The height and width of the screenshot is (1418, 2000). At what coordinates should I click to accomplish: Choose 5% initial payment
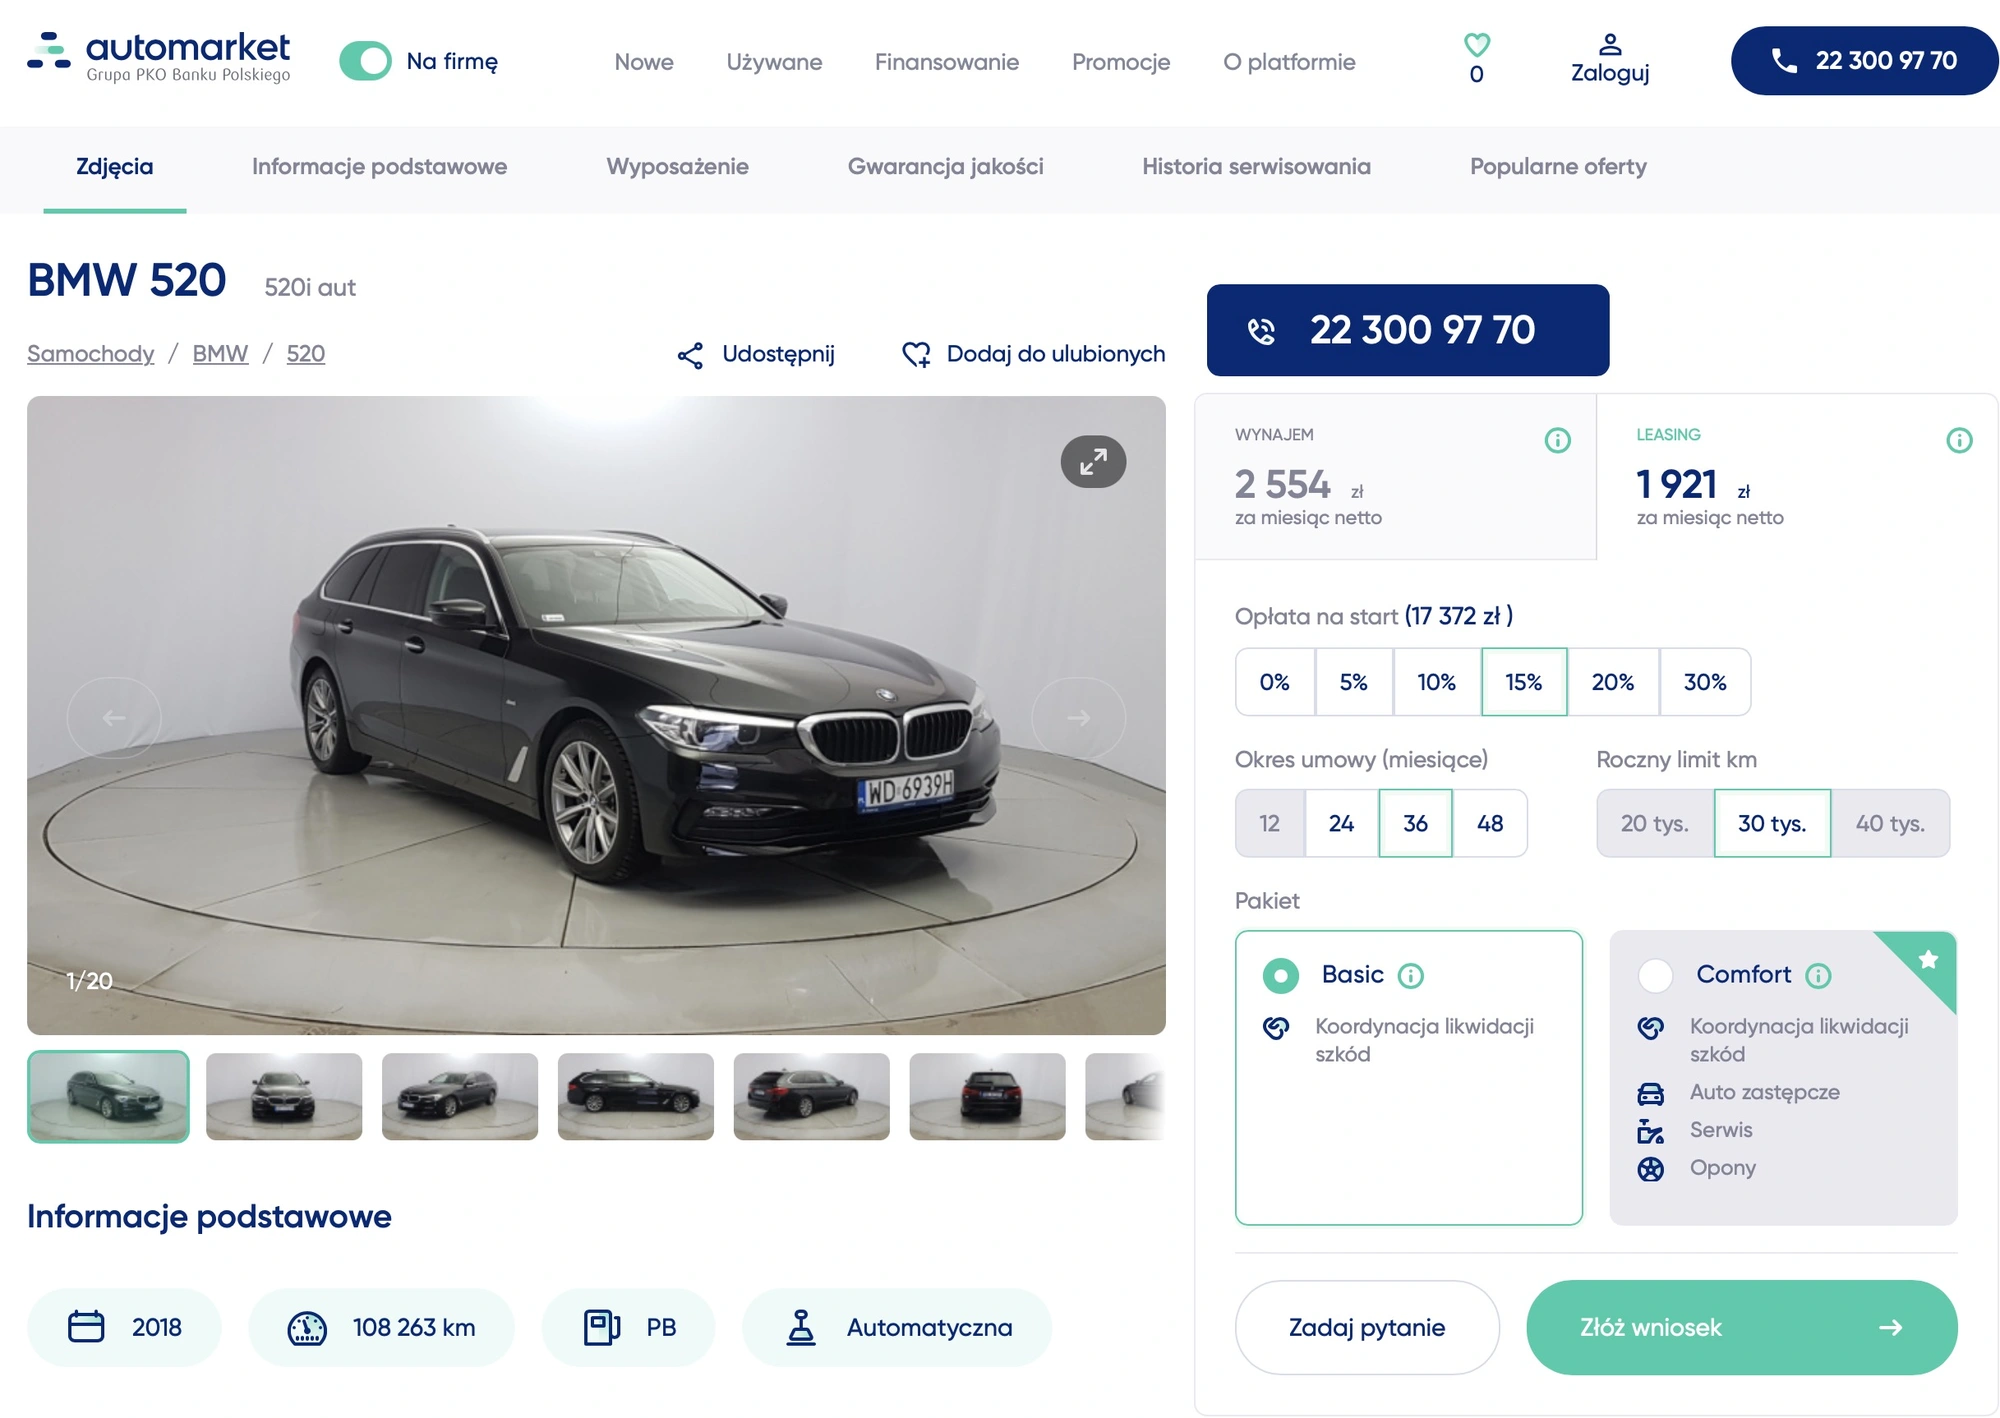[x=1354, y=682]
